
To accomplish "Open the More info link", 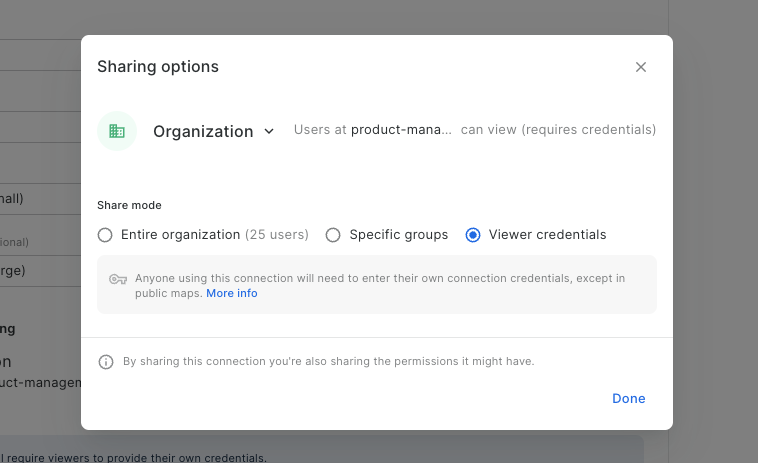I will pos(232,294).
